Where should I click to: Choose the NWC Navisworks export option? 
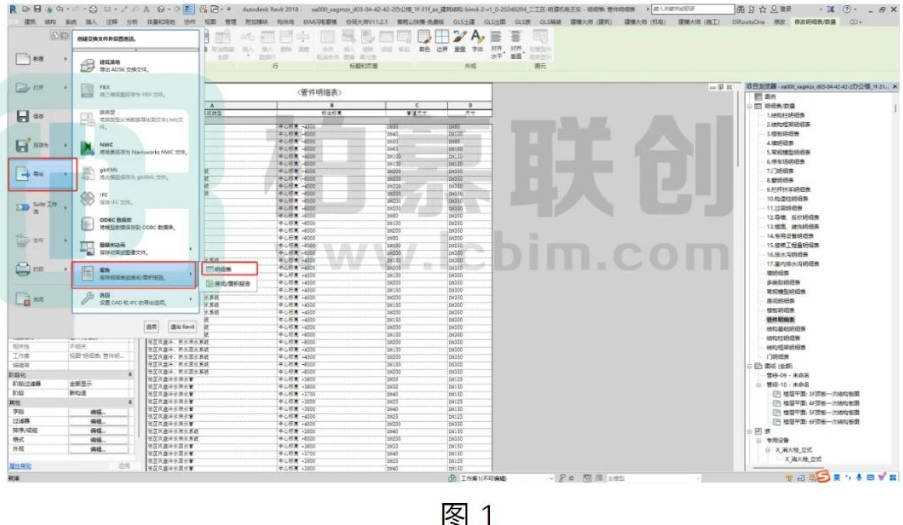[x=136, y=149]
